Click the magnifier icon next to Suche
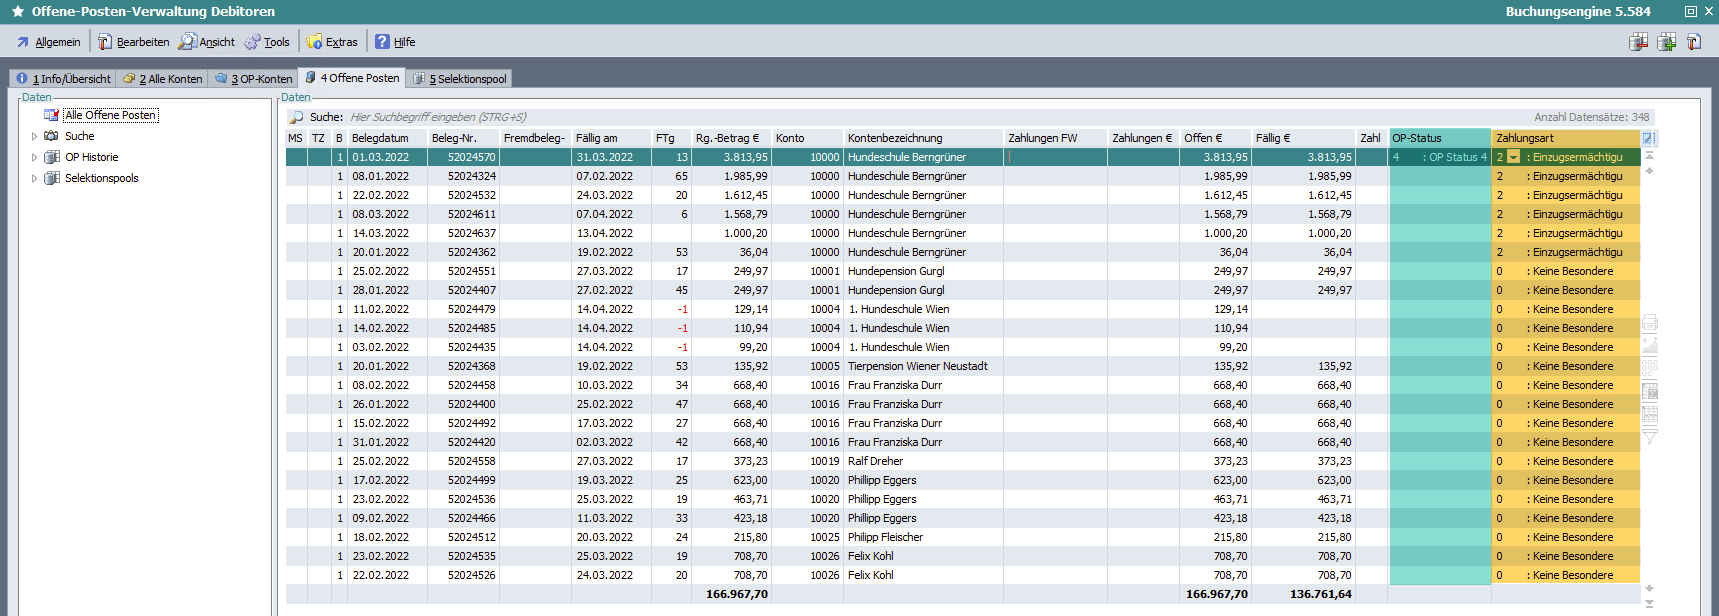 pyautogui.click(x=297, y=117)
